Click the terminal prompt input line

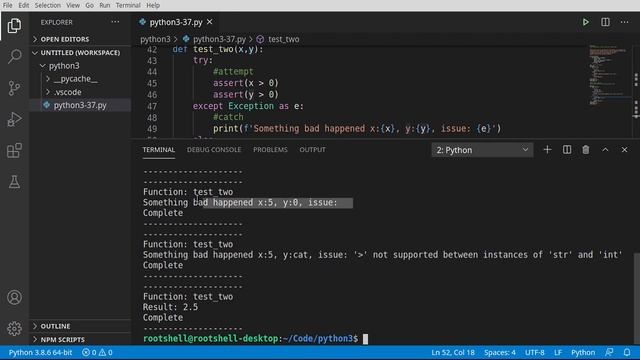click(x=256, y=338)
